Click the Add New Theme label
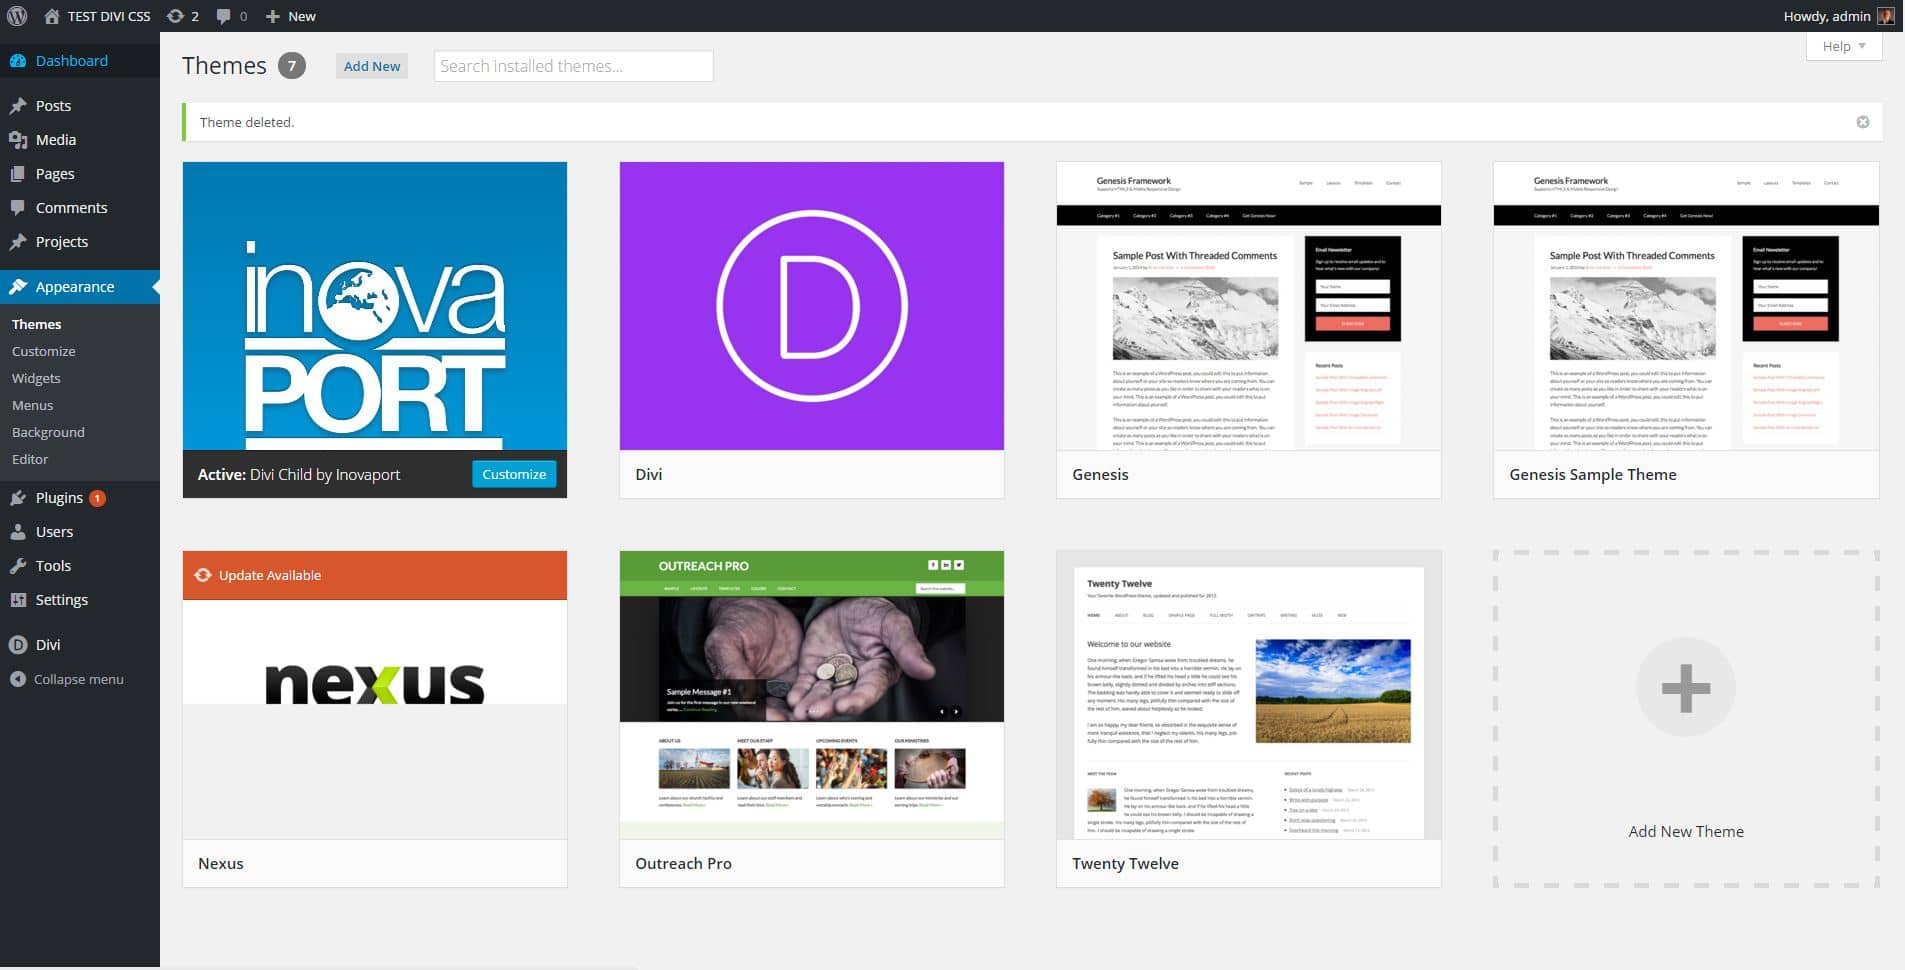 coord(1686,831)
